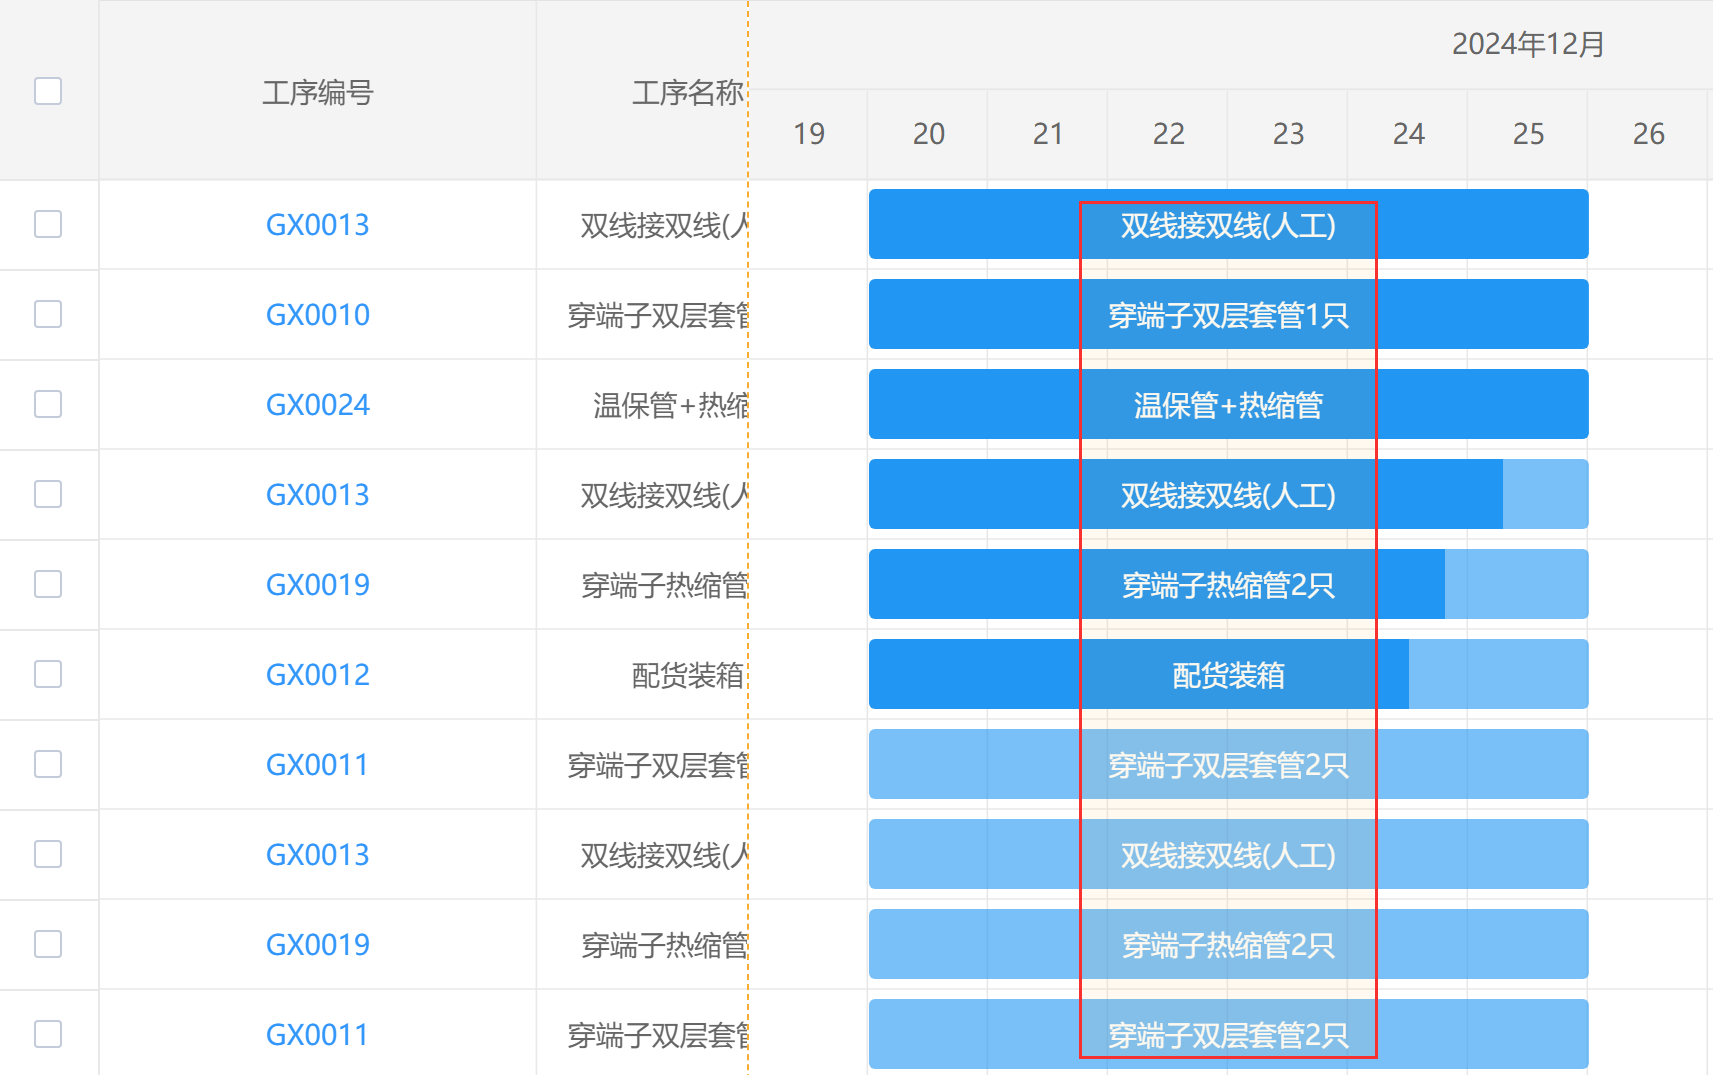Check the checkbox beside GX0024
This screenshot has height=1075, width=1713.
47,404
